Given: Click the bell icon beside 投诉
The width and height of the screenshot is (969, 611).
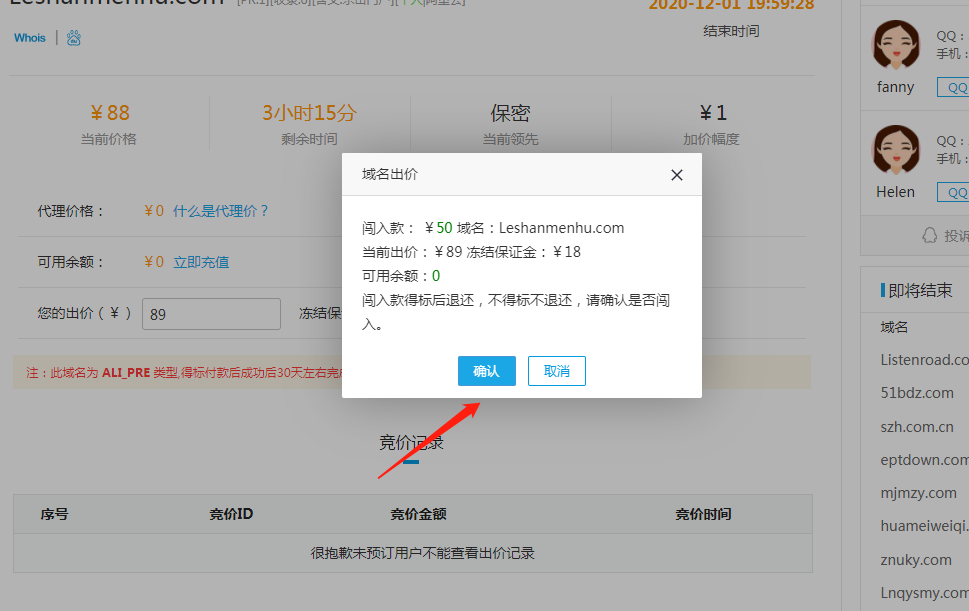Looking at the screenshot, I should coord(929,235).
